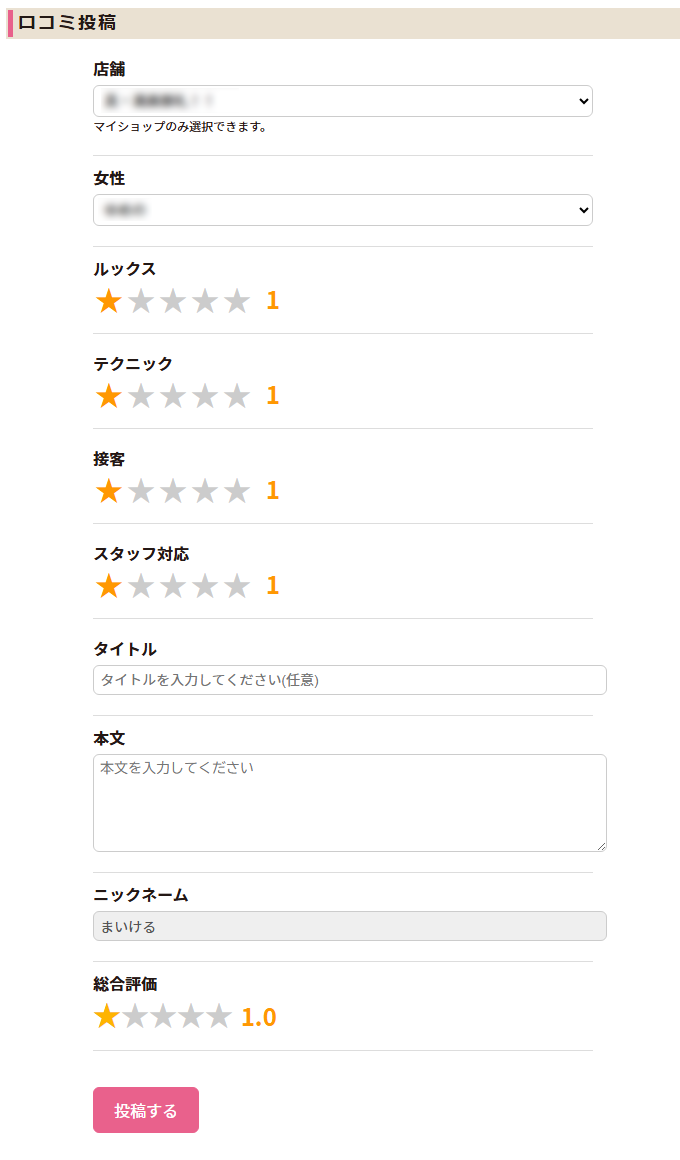Rate 接客 with five stars
This screenshot has height=1160, width=680.
pyautogui.click(x=237, y=491)
